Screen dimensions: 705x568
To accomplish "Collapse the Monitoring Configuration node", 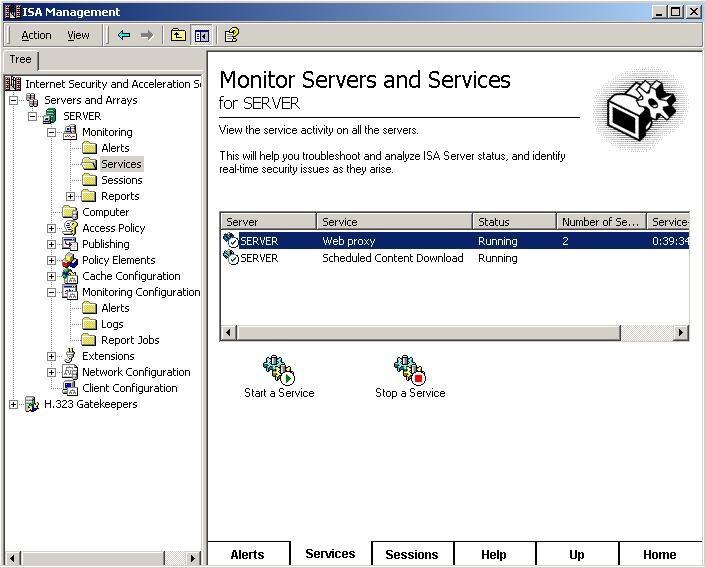I will click(51, 292).
